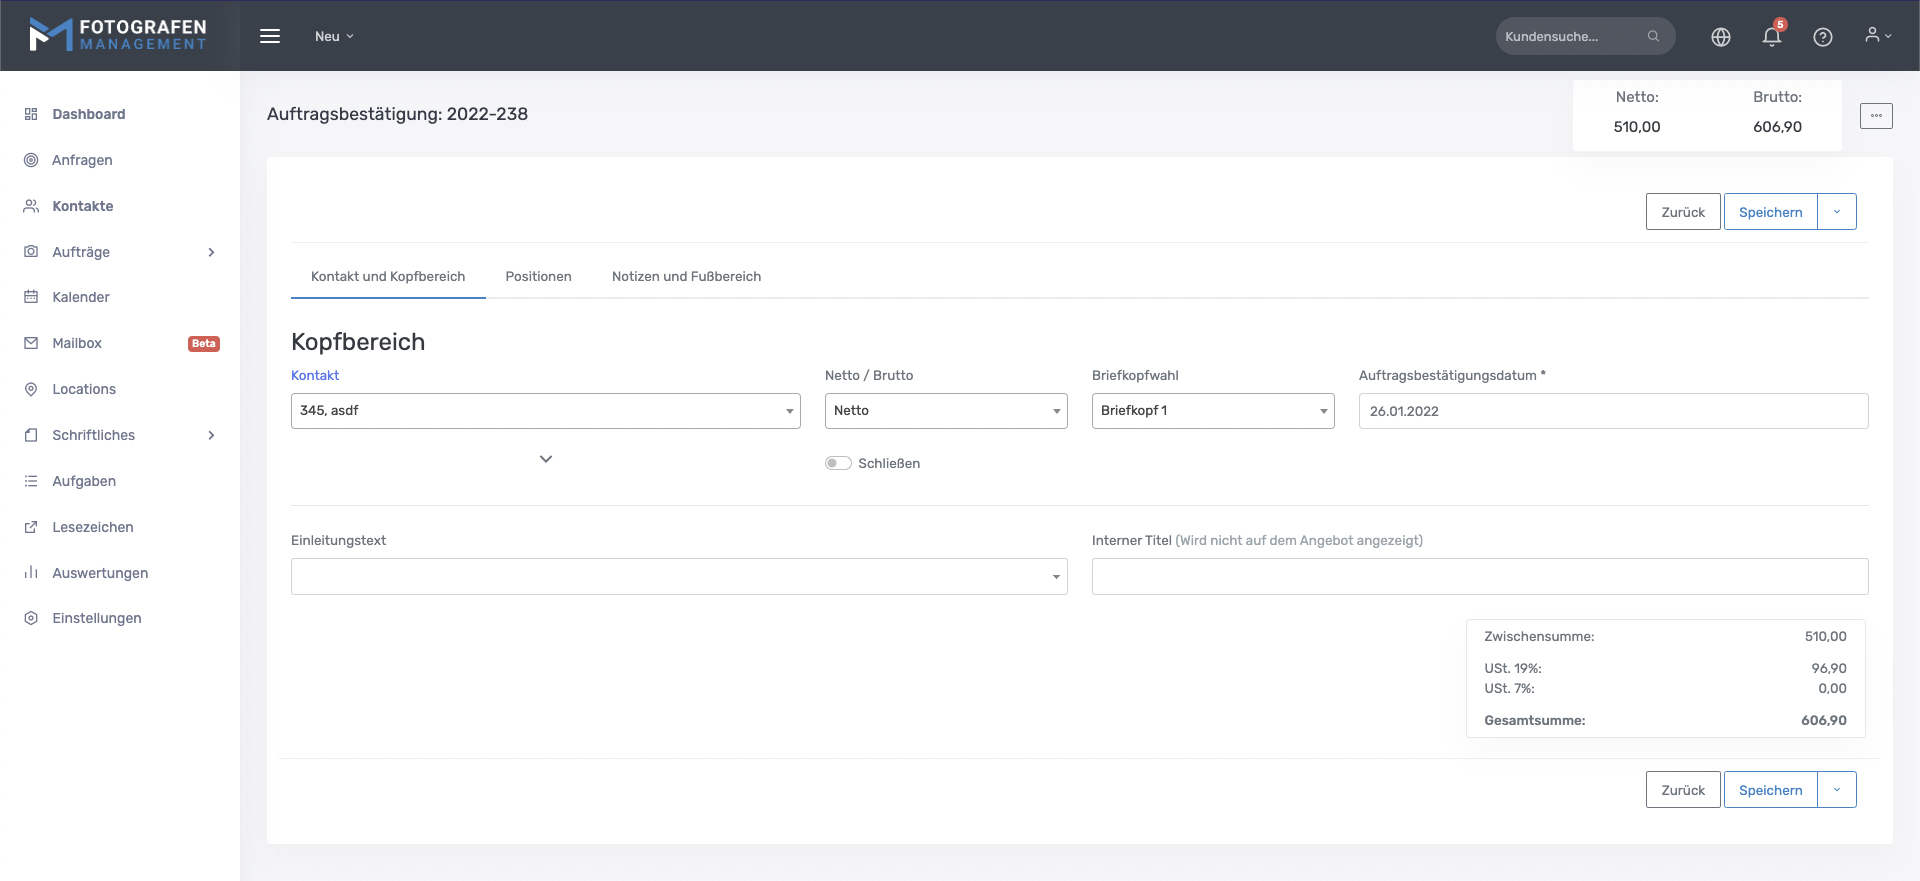This screenshot has height=881, width=1920.
Task: Open the notifications bell
Action: pyautogui.click(x=1771, y=37)
